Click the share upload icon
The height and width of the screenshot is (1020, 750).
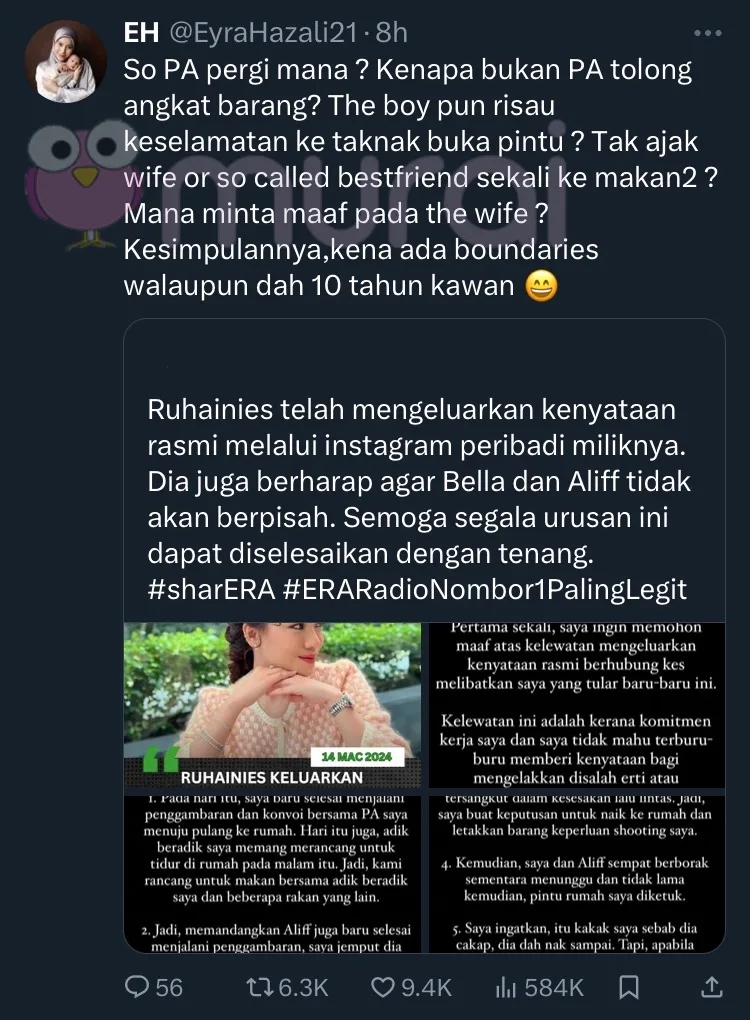click(x=712, y=987)
